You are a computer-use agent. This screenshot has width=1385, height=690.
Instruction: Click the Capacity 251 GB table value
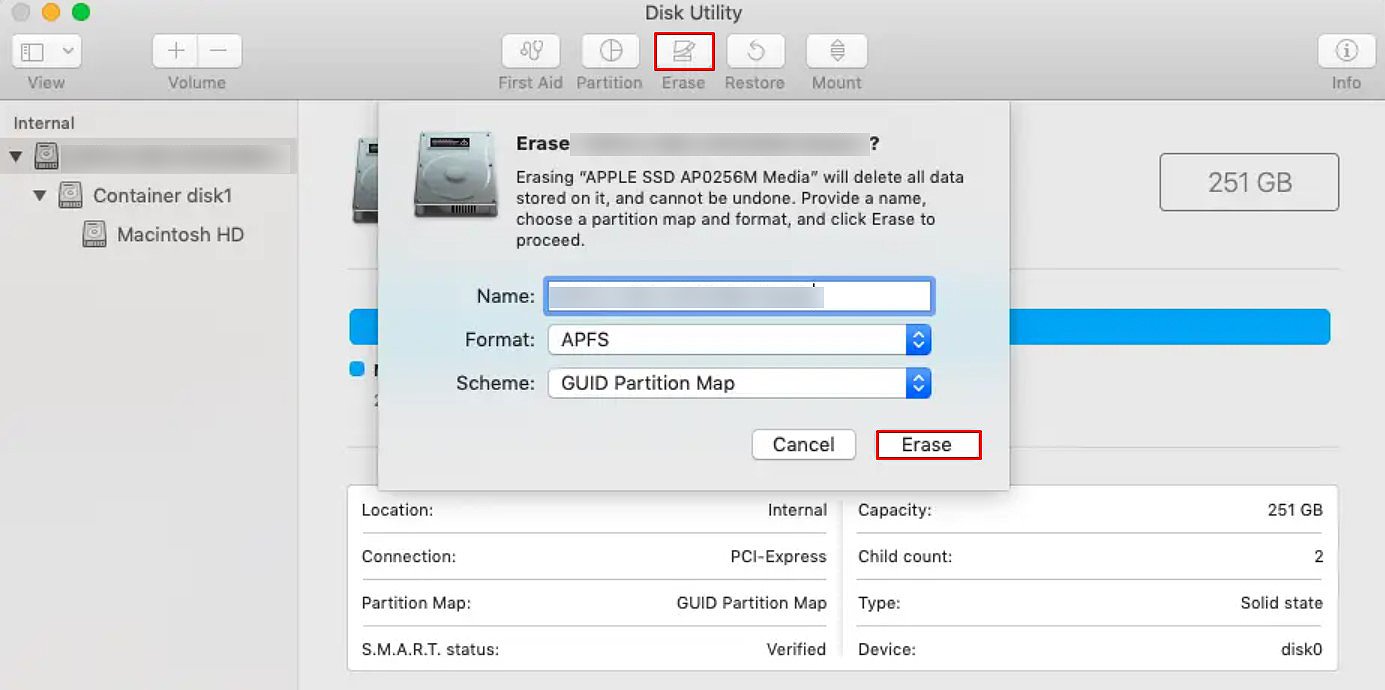click(1295, 510)
